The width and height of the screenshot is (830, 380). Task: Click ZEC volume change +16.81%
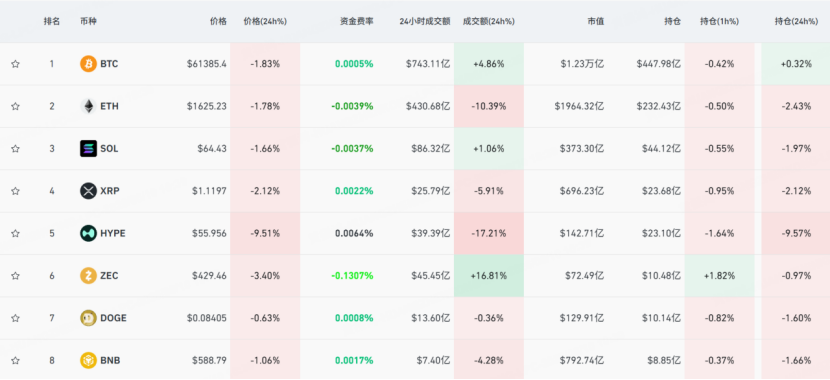click(489, 276)
